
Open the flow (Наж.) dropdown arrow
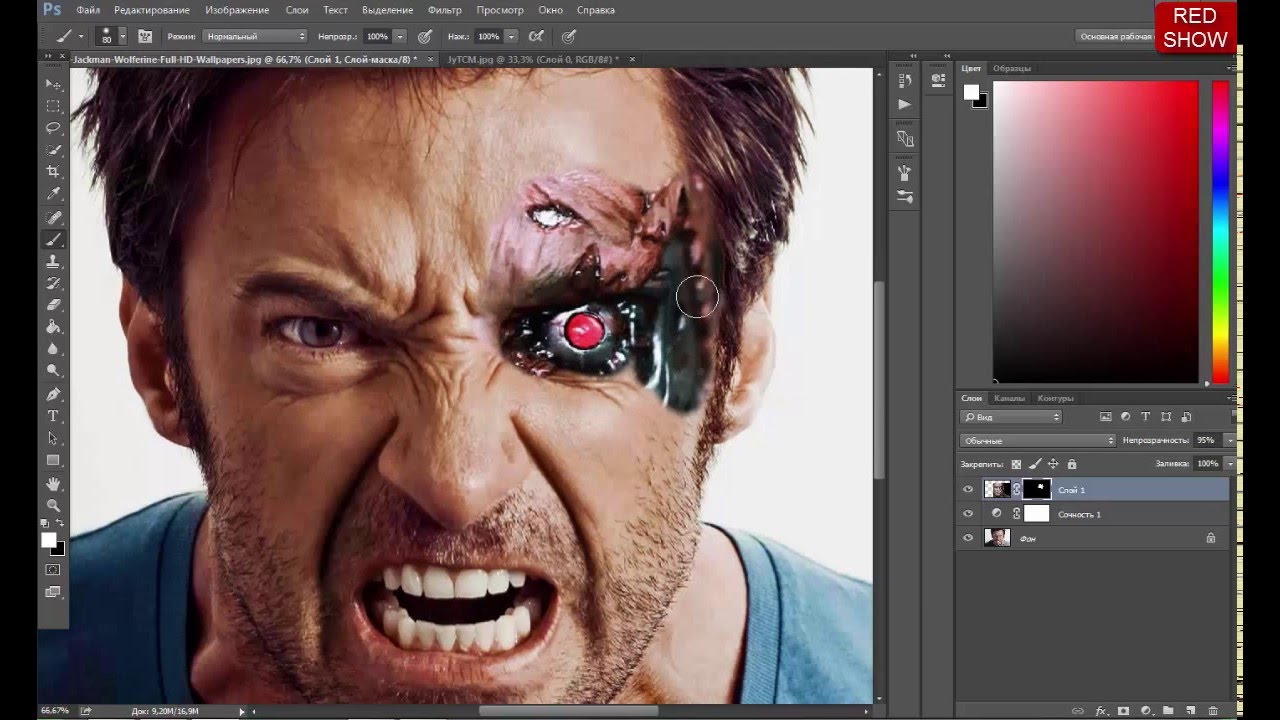click(x=511, y=36)
